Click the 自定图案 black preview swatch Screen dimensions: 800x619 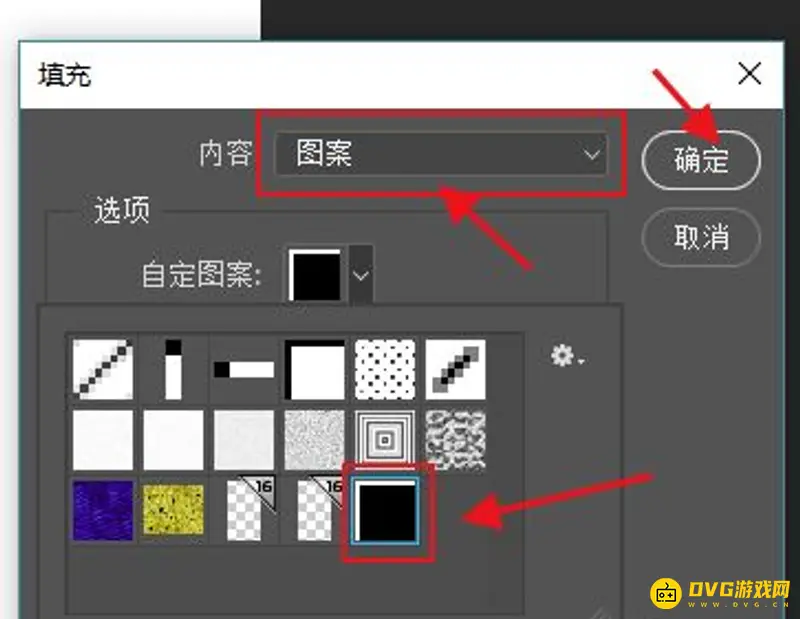click(x=315, y=275)
